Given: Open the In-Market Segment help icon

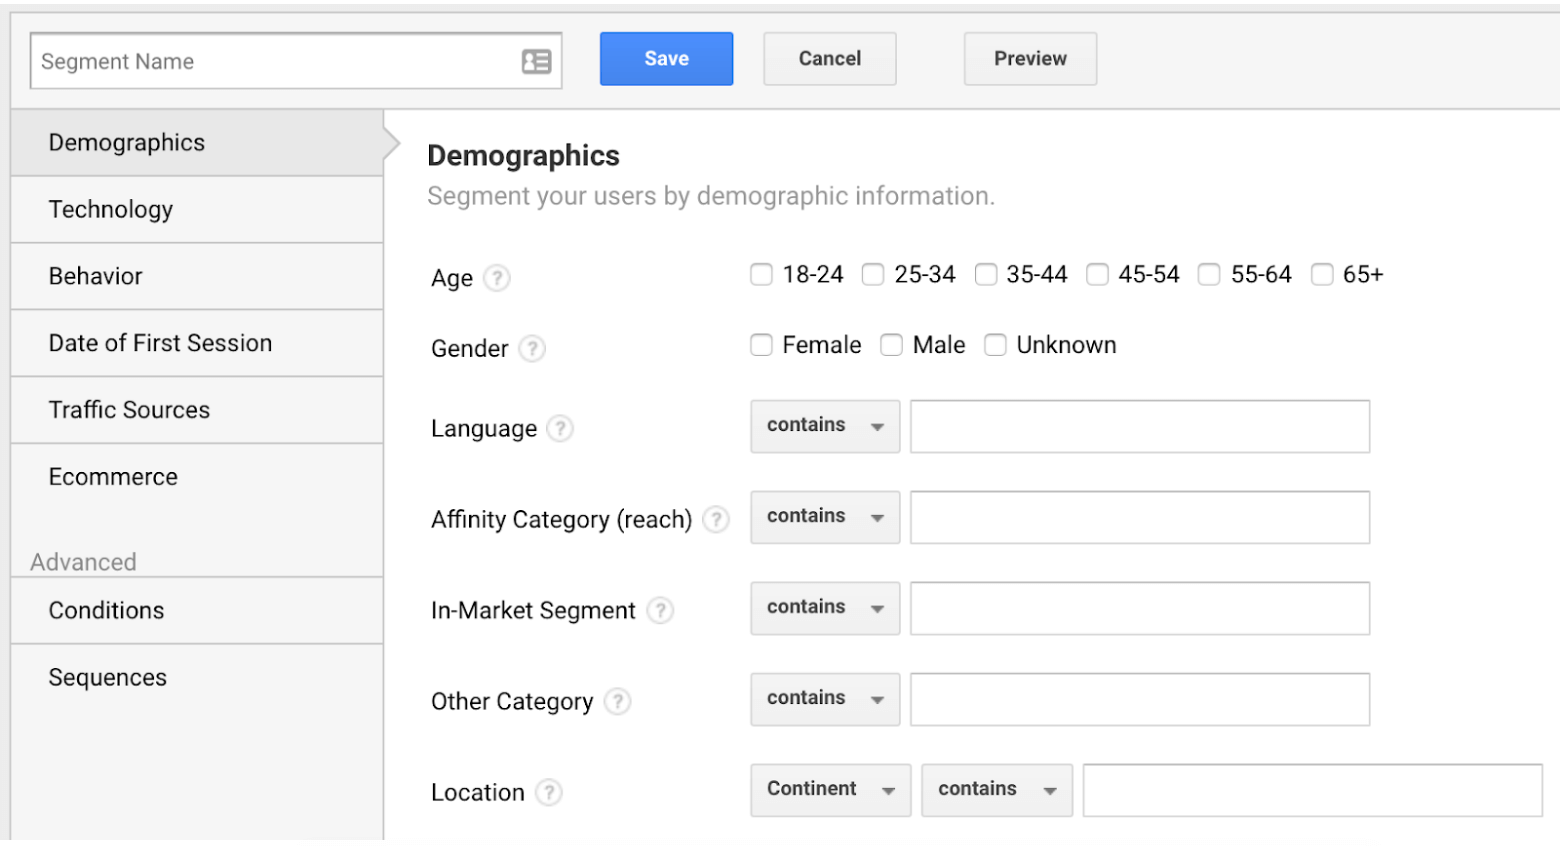Looking at the screenshot, I should point(660,610).
